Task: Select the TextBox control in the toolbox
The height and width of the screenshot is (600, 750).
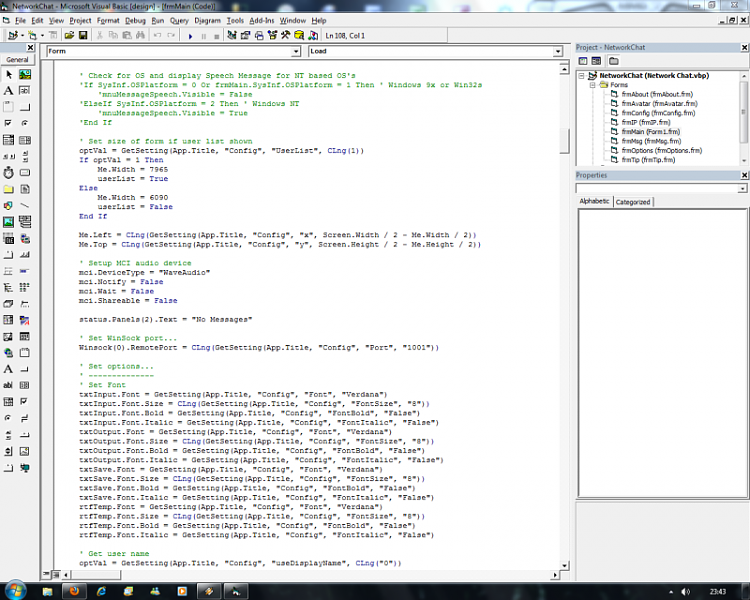Action: pos(25,91)
